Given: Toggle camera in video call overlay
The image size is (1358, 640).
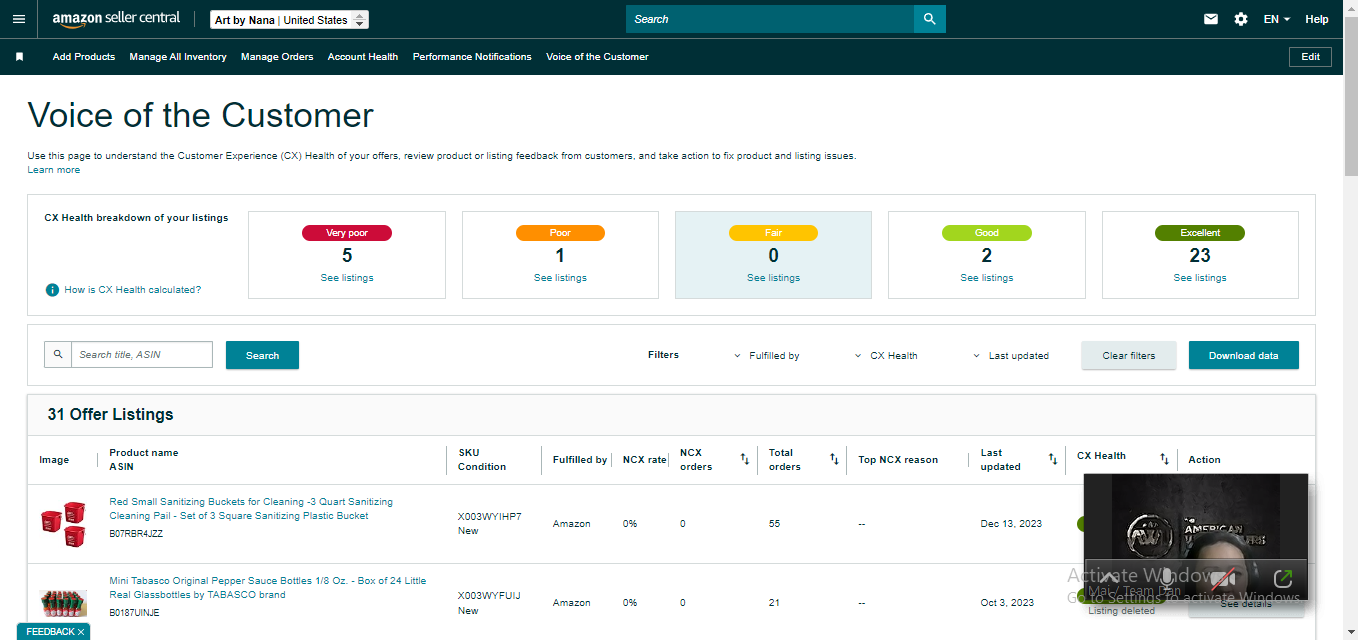Looking at the screenshot, I should pyautogui.click(x=1225, y=578).
